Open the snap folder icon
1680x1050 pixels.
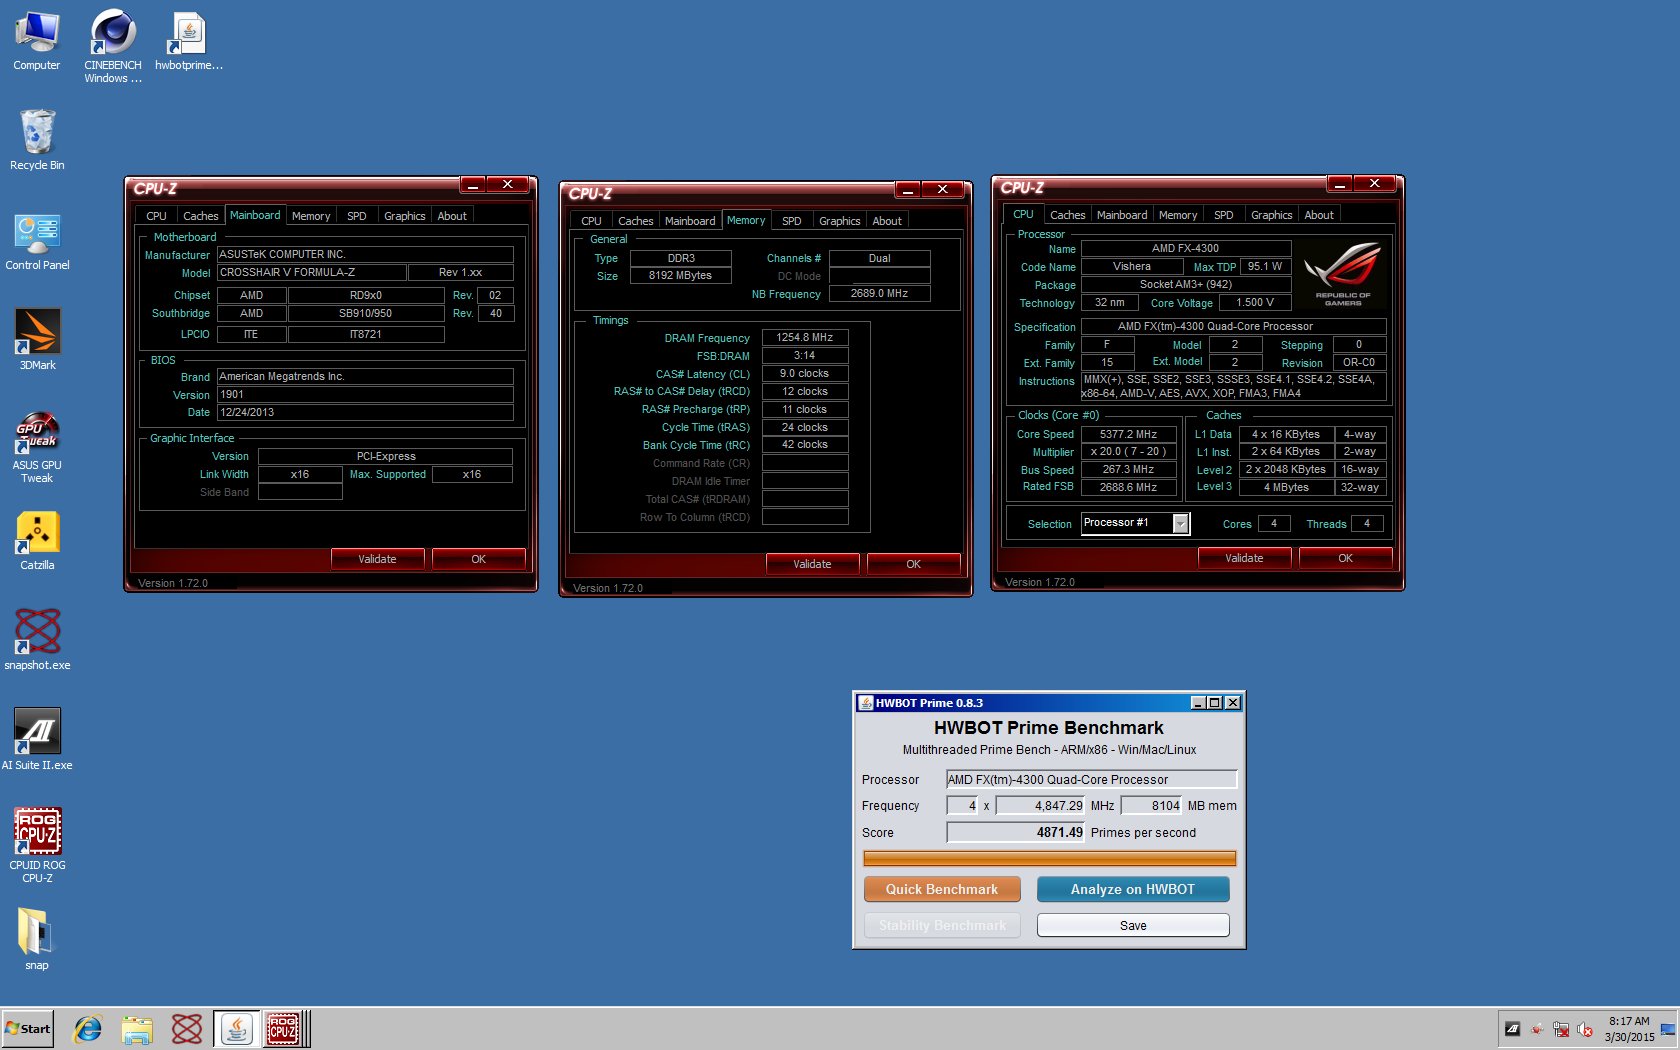[37, 938]
